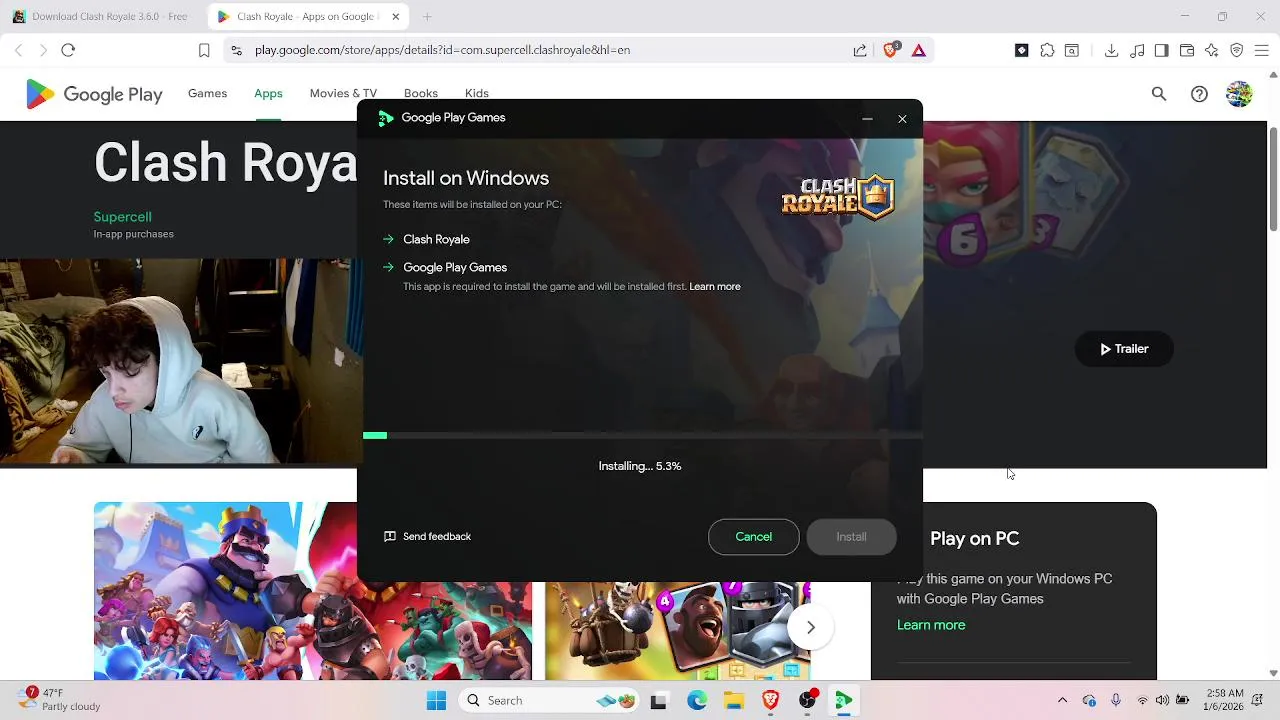Switch to the Download Clash Royale 3.6.0 browser tab
Image resolution: width=1280 pixels, height=720 pixels.
tap(103, 17)
